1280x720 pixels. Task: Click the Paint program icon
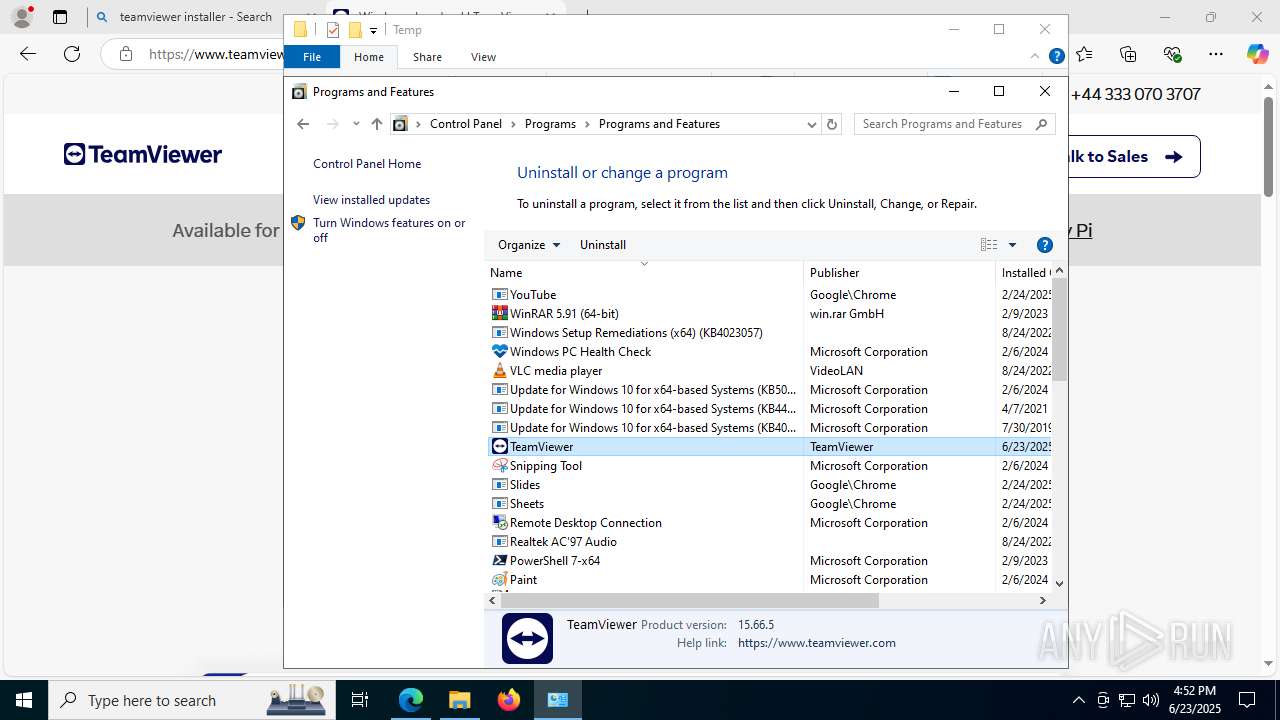499,580
